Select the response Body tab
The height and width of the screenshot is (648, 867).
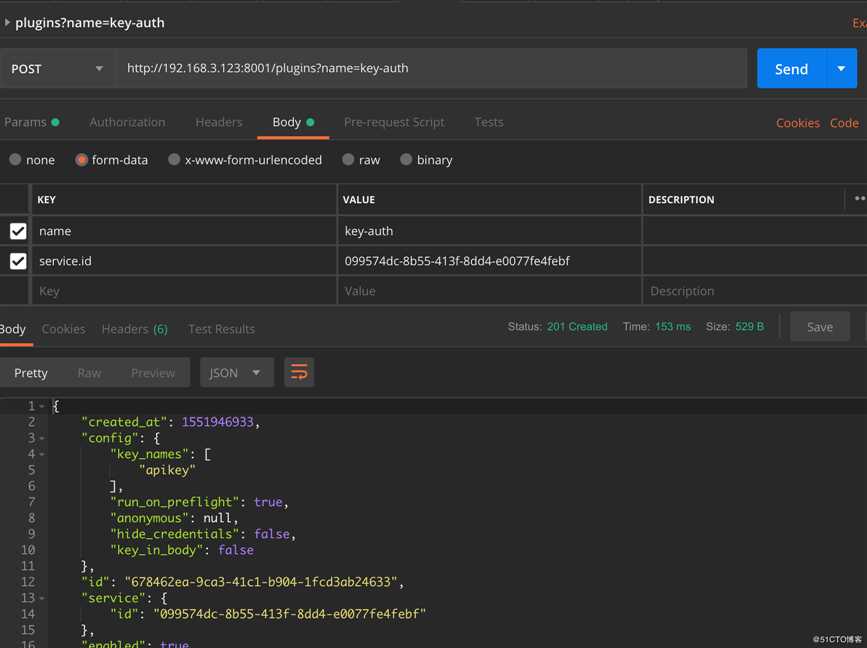click(13, 329)
